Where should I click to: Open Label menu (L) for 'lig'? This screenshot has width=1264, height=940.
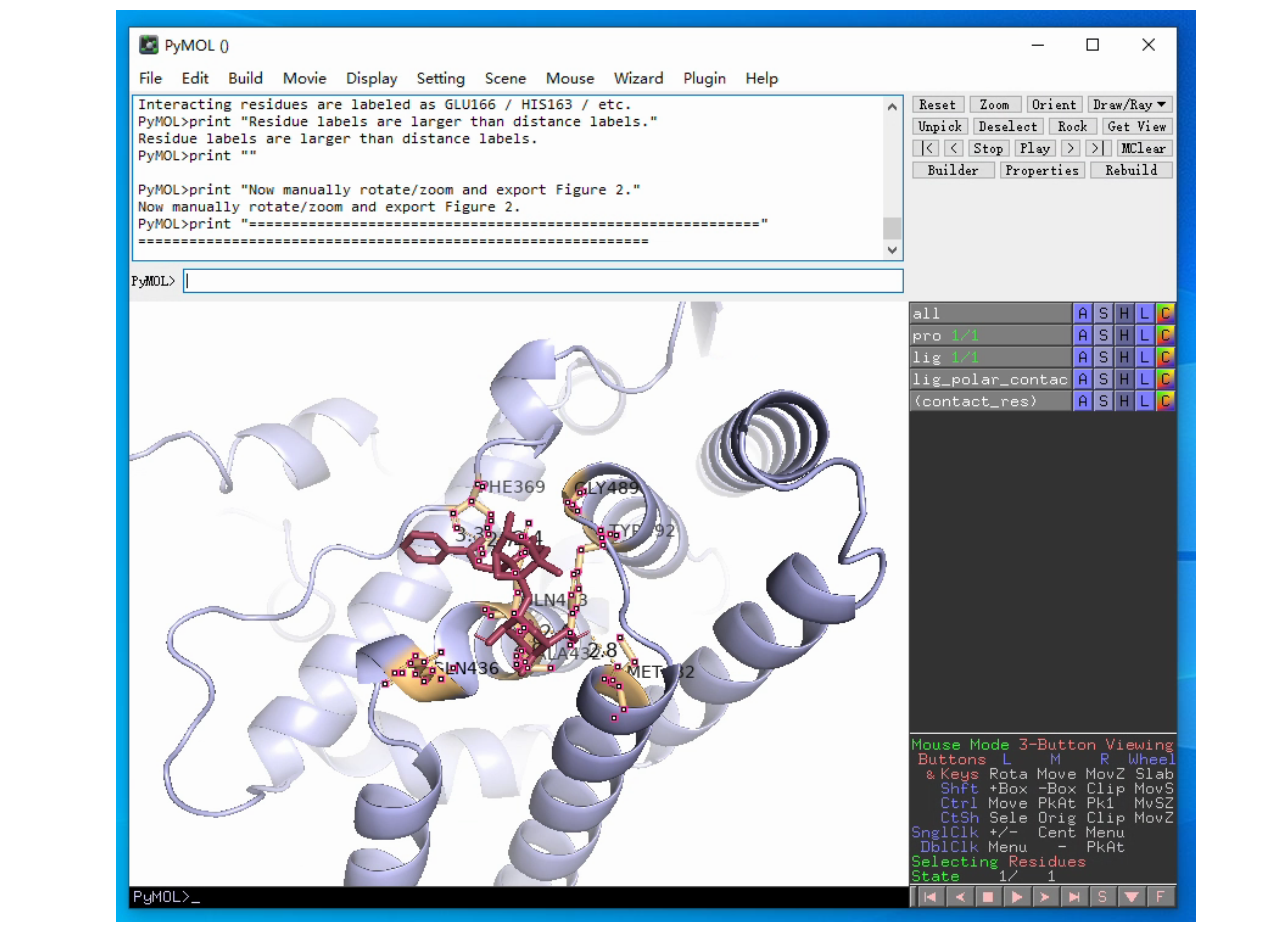[x=1144, y=357]
